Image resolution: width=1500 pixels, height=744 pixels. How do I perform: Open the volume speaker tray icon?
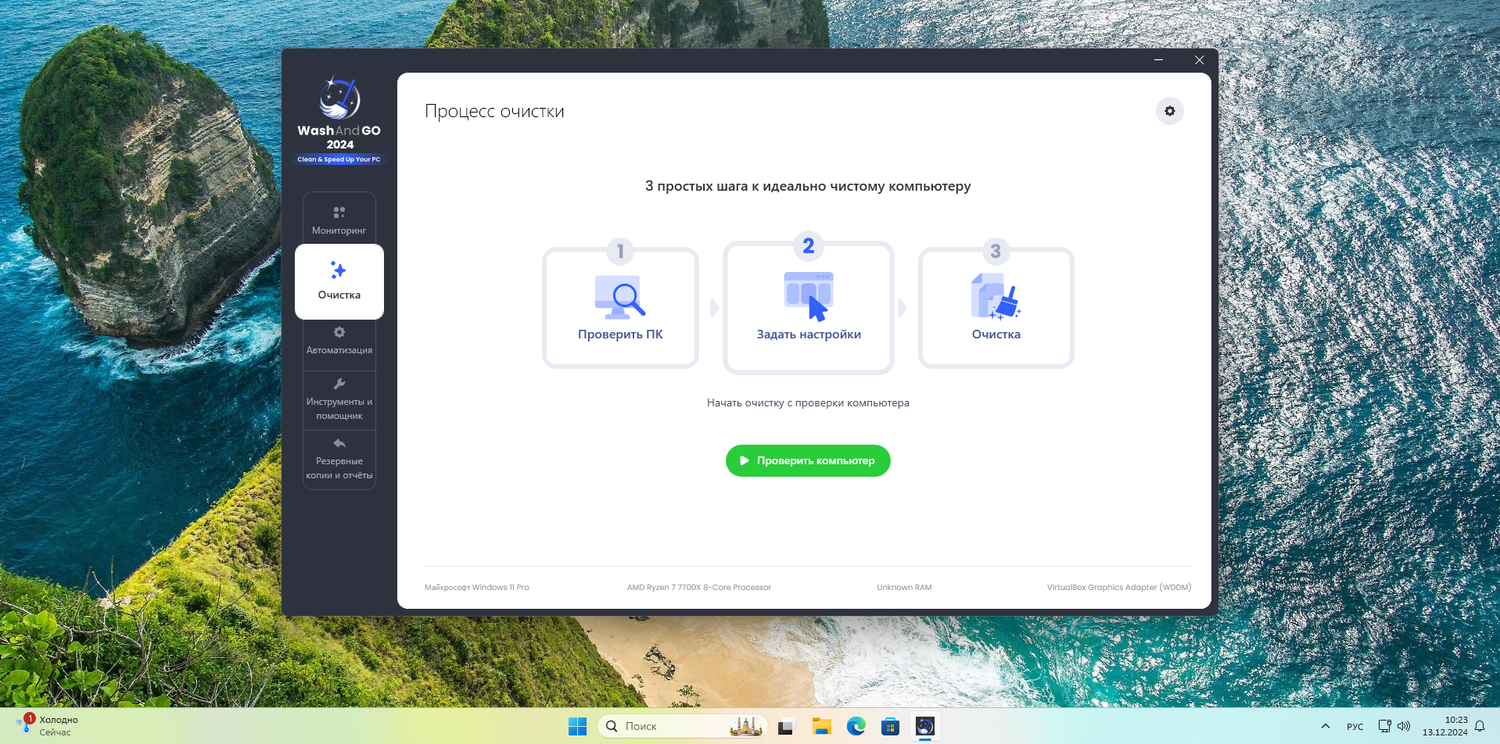pos(1404,726)
